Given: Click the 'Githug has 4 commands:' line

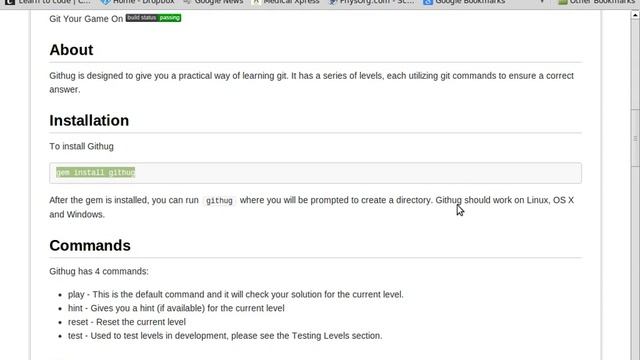Looking at the screenshot, I should point(99,271).
